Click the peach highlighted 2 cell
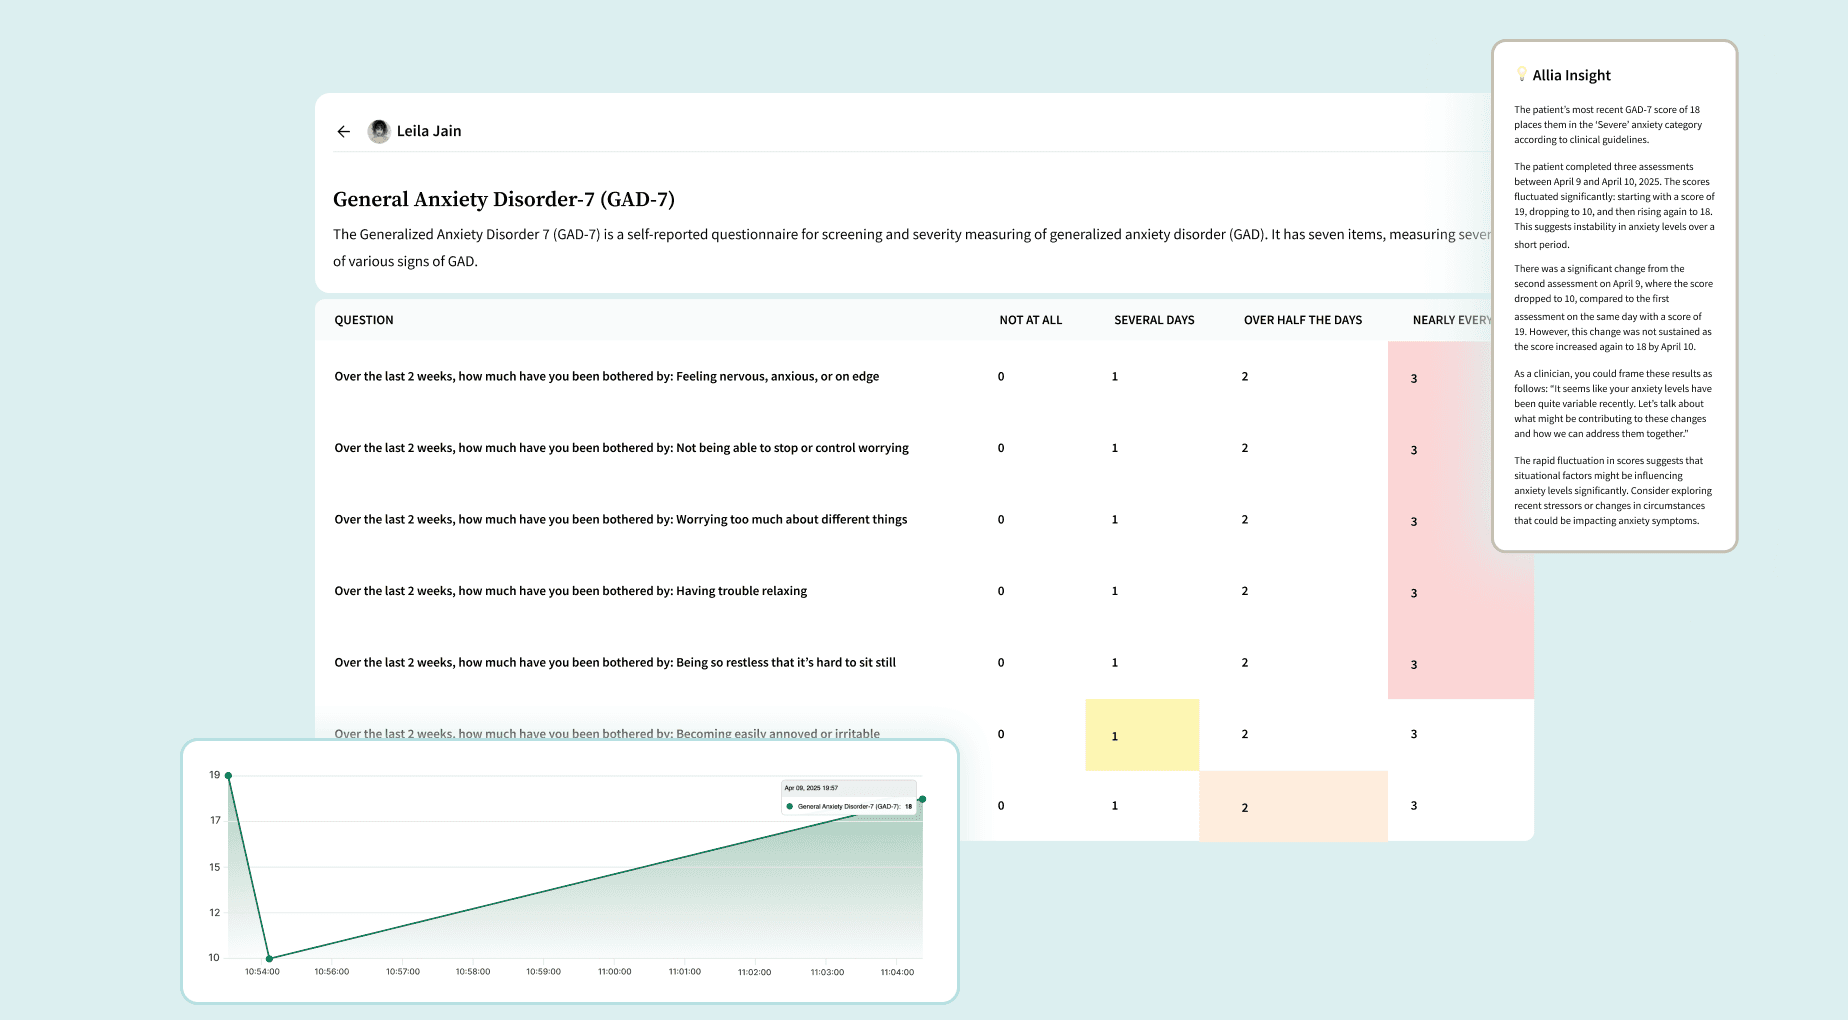The image size is (1848, 1020). click(x=1293, y=806)
